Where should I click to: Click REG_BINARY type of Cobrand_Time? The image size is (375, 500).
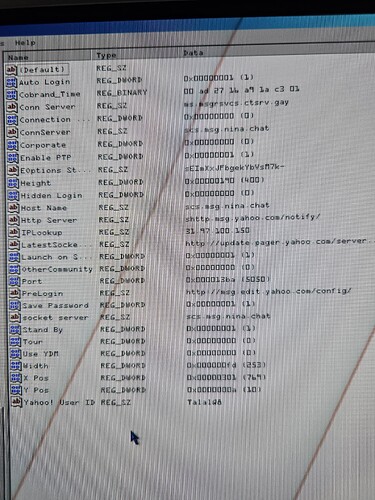(x=122, y=93)
